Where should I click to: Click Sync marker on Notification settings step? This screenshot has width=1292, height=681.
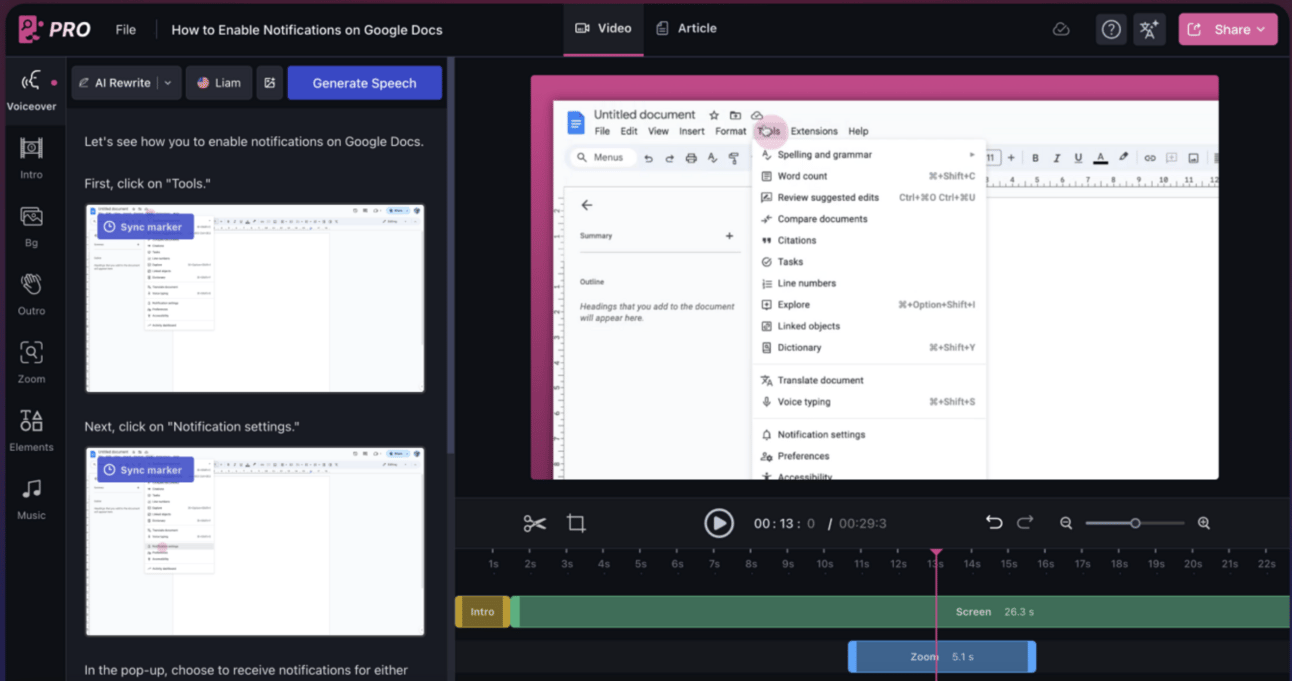tap(145, 470)
